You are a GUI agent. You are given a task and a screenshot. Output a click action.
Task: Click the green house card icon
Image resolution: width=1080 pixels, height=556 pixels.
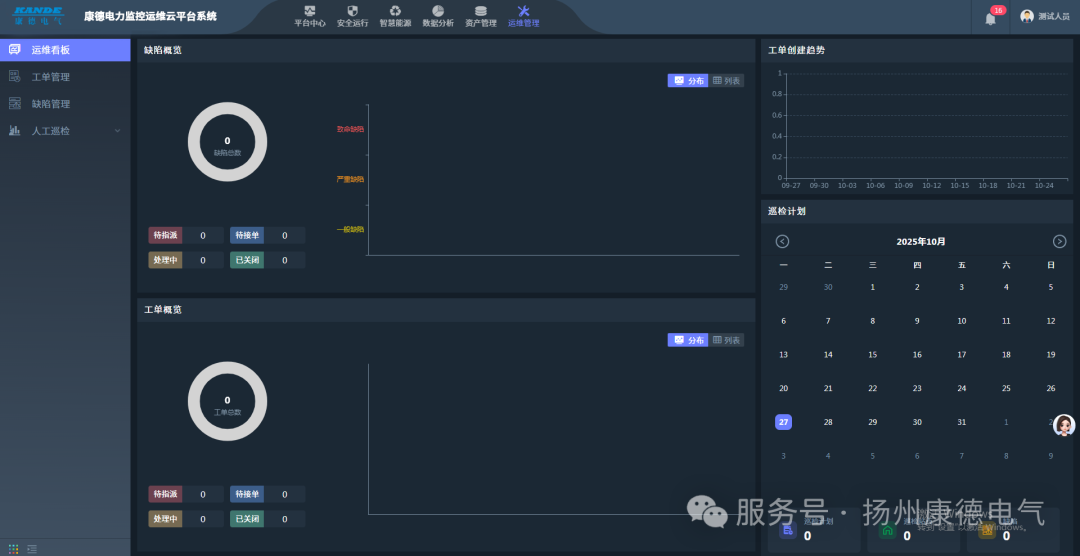[x=887, y=530]
